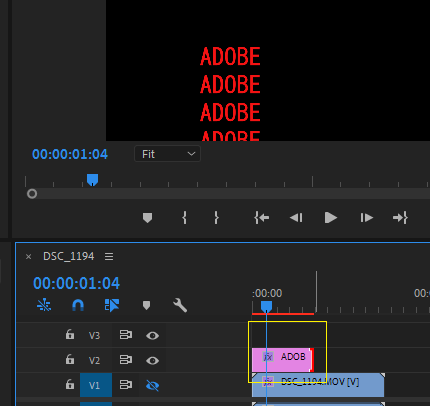
Task: Select the V3 track target
Action: [94, 335]
